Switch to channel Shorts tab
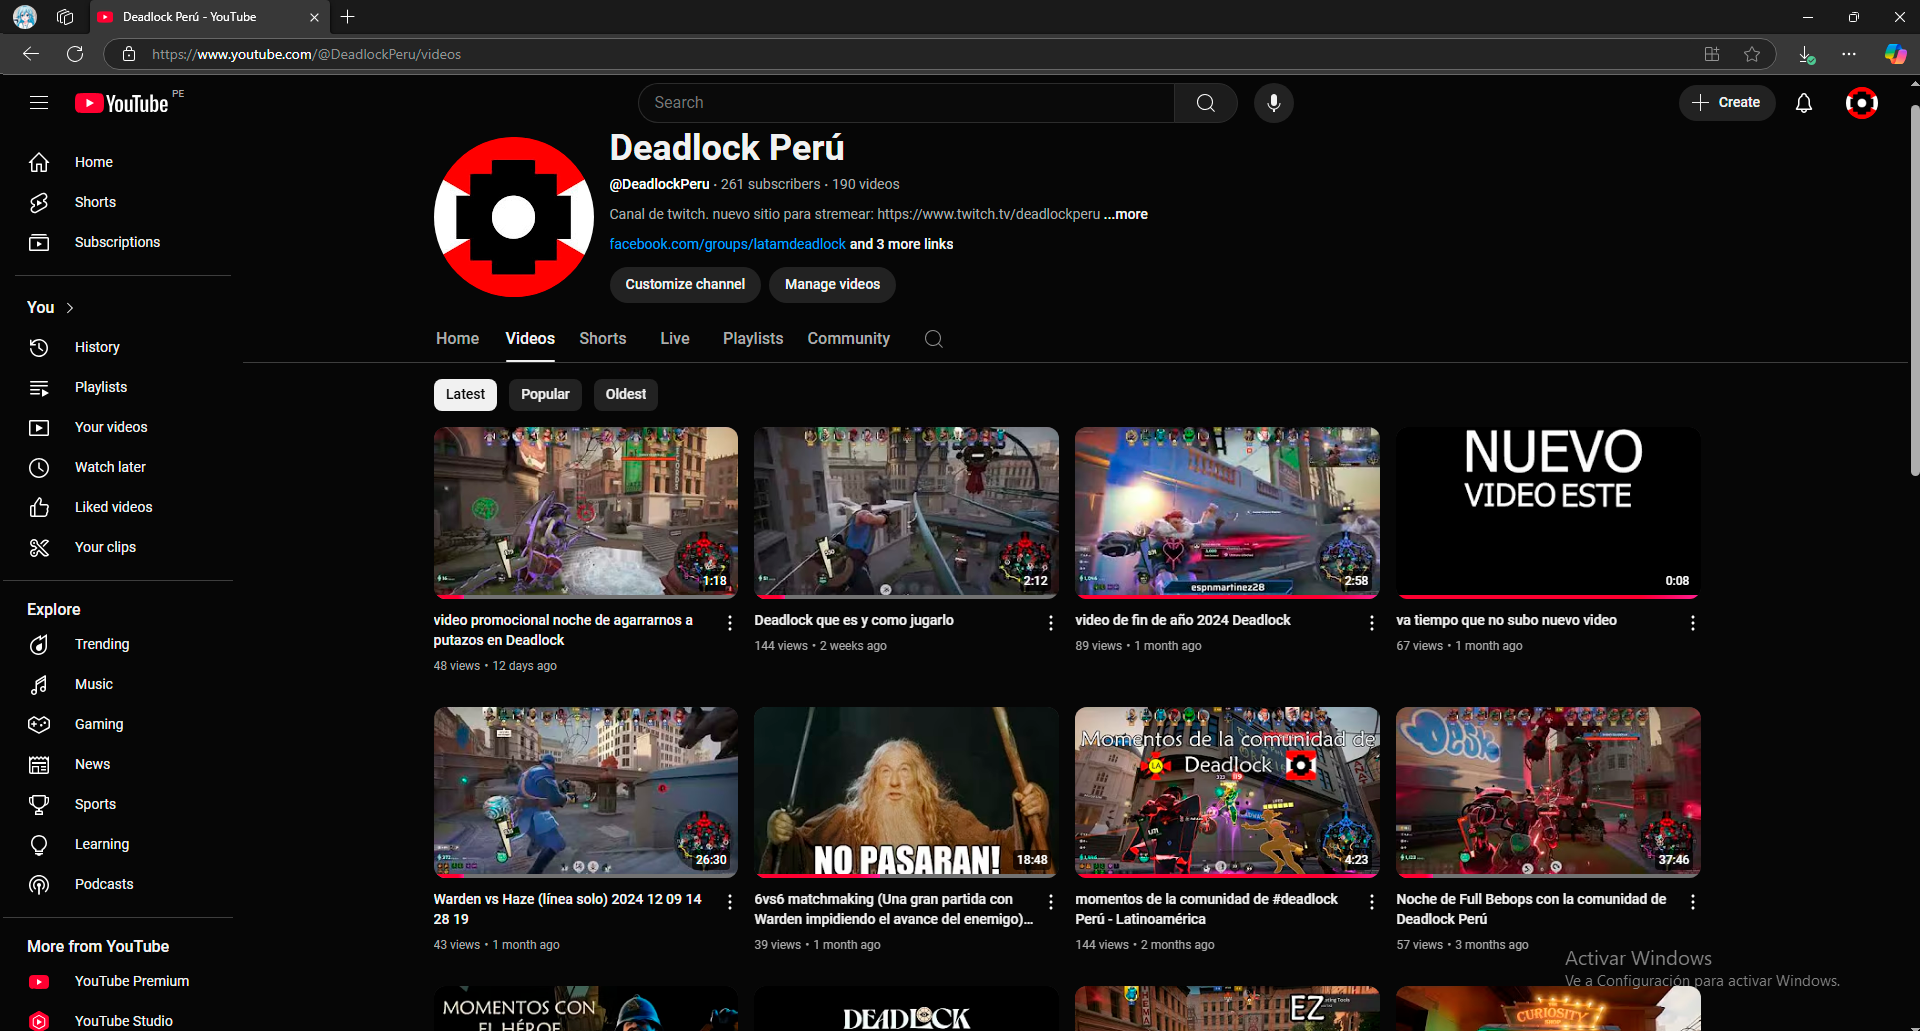1920x1031 pixels. point(603,339)
